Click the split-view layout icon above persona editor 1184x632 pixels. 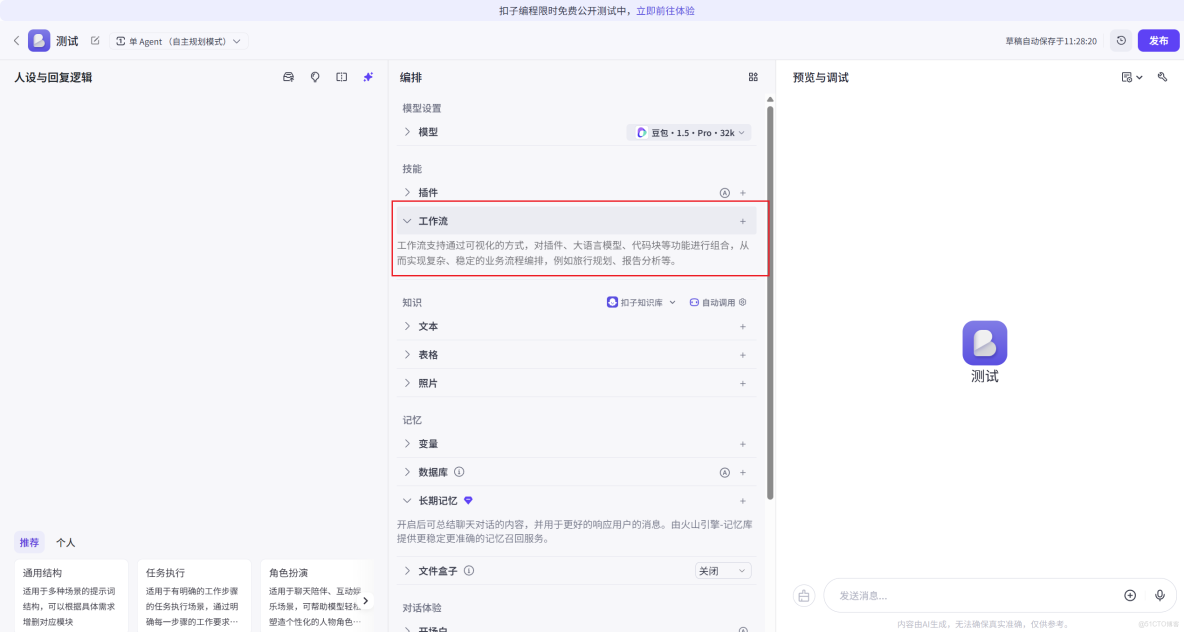click(x=341, y=77)
